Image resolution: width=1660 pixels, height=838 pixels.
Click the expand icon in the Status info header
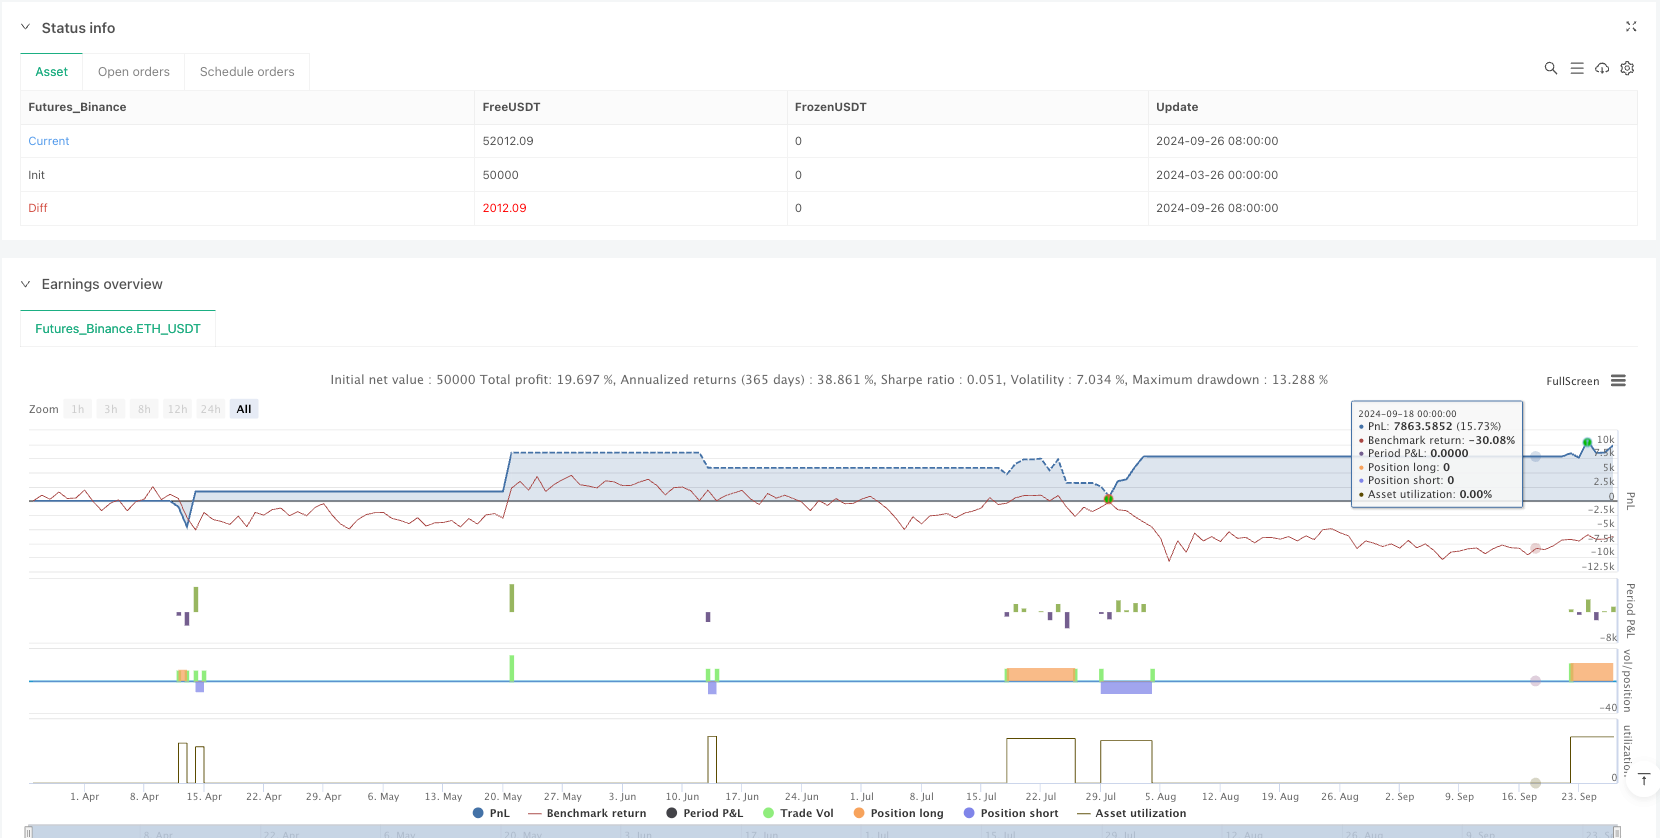tap(1631, 27)
